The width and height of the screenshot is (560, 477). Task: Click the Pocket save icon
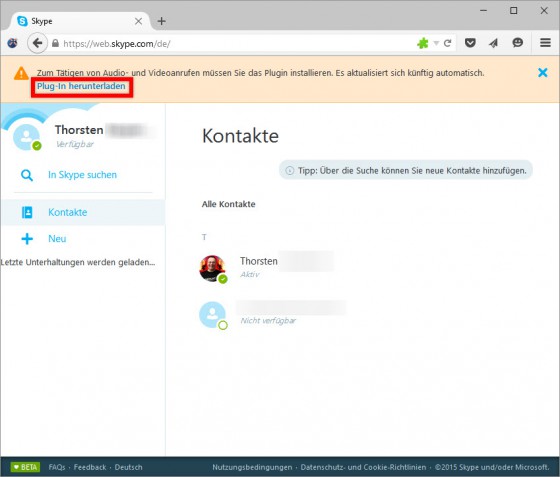point(470,43)
